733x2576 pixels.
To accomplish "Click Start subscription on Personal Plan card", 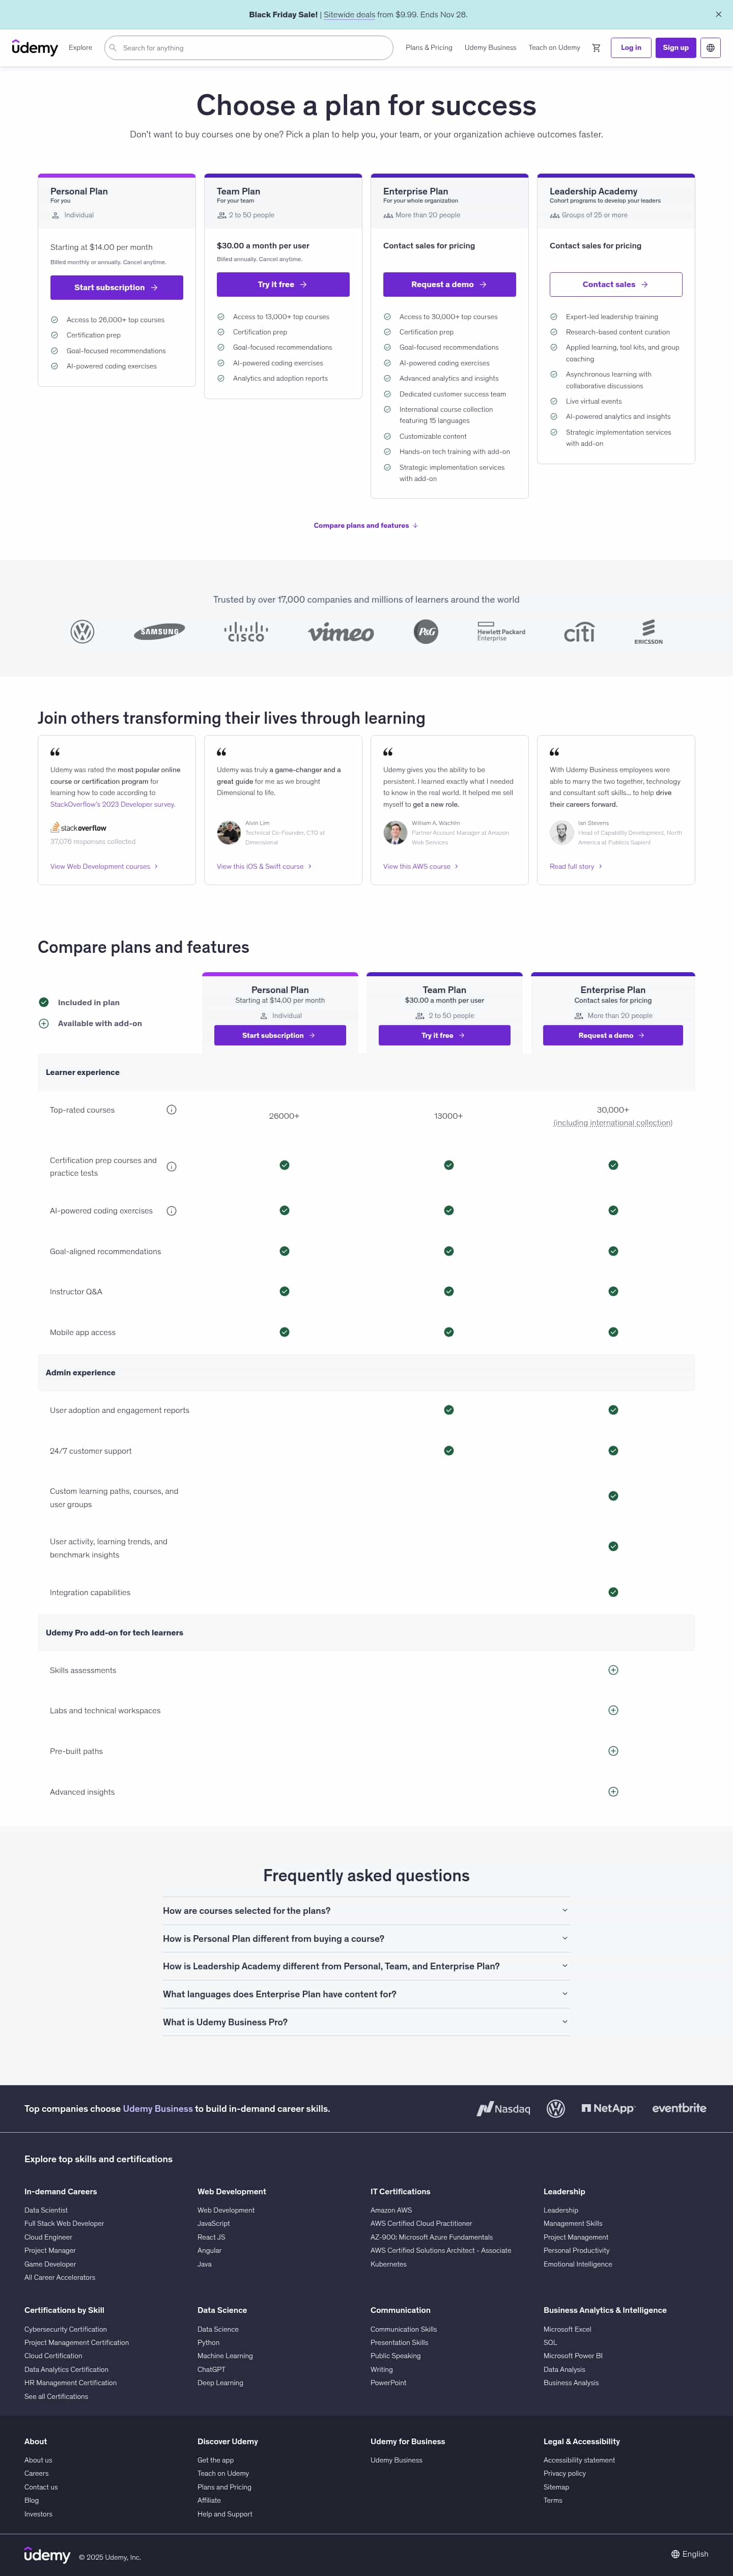I will (x=116, y=288).
